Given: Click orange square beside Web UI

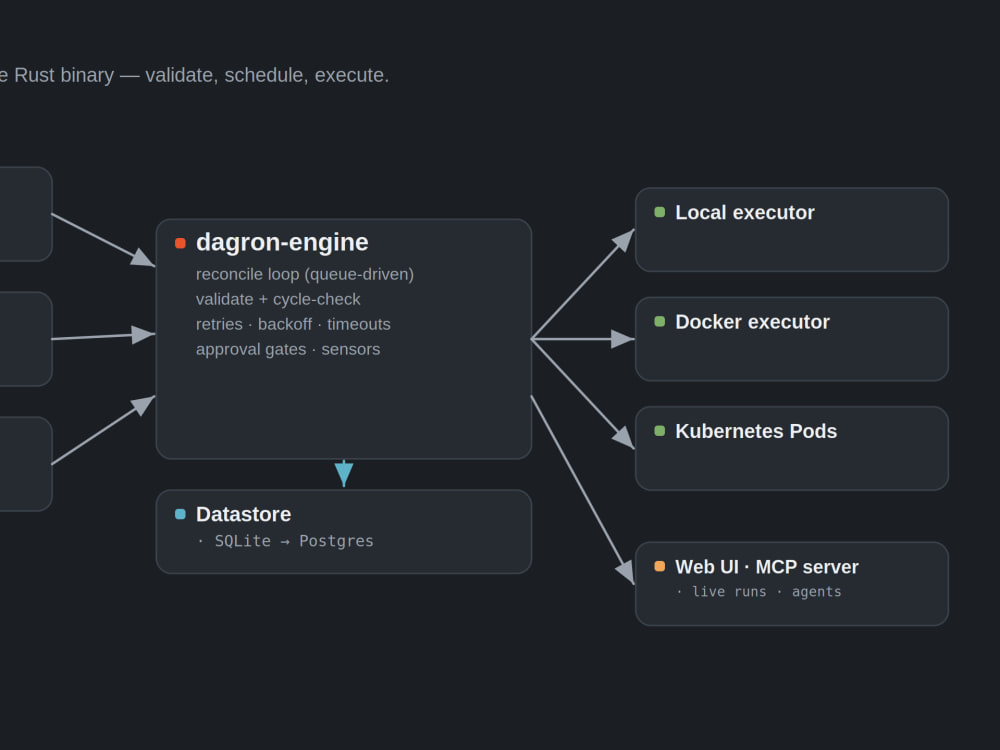Looking at the screenshot, I should coord(660,566).
